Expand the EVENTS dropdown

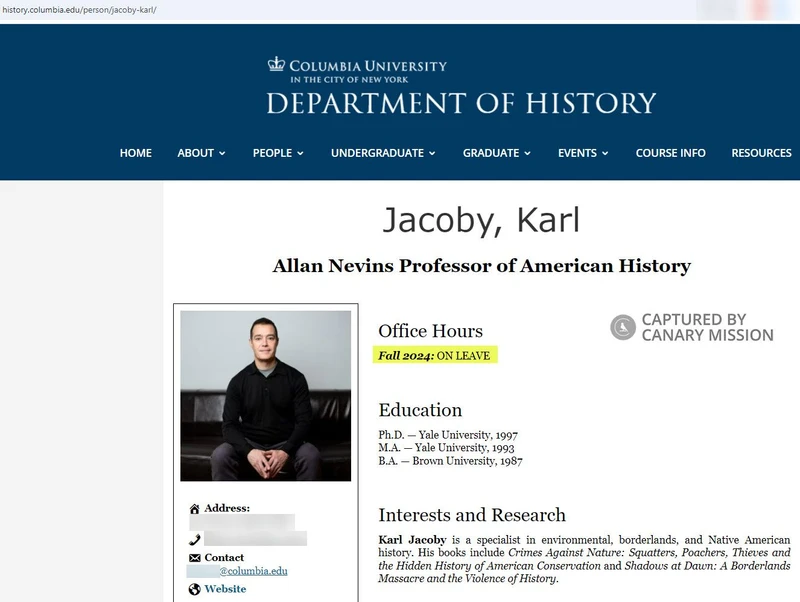click(x=583, y=153)
